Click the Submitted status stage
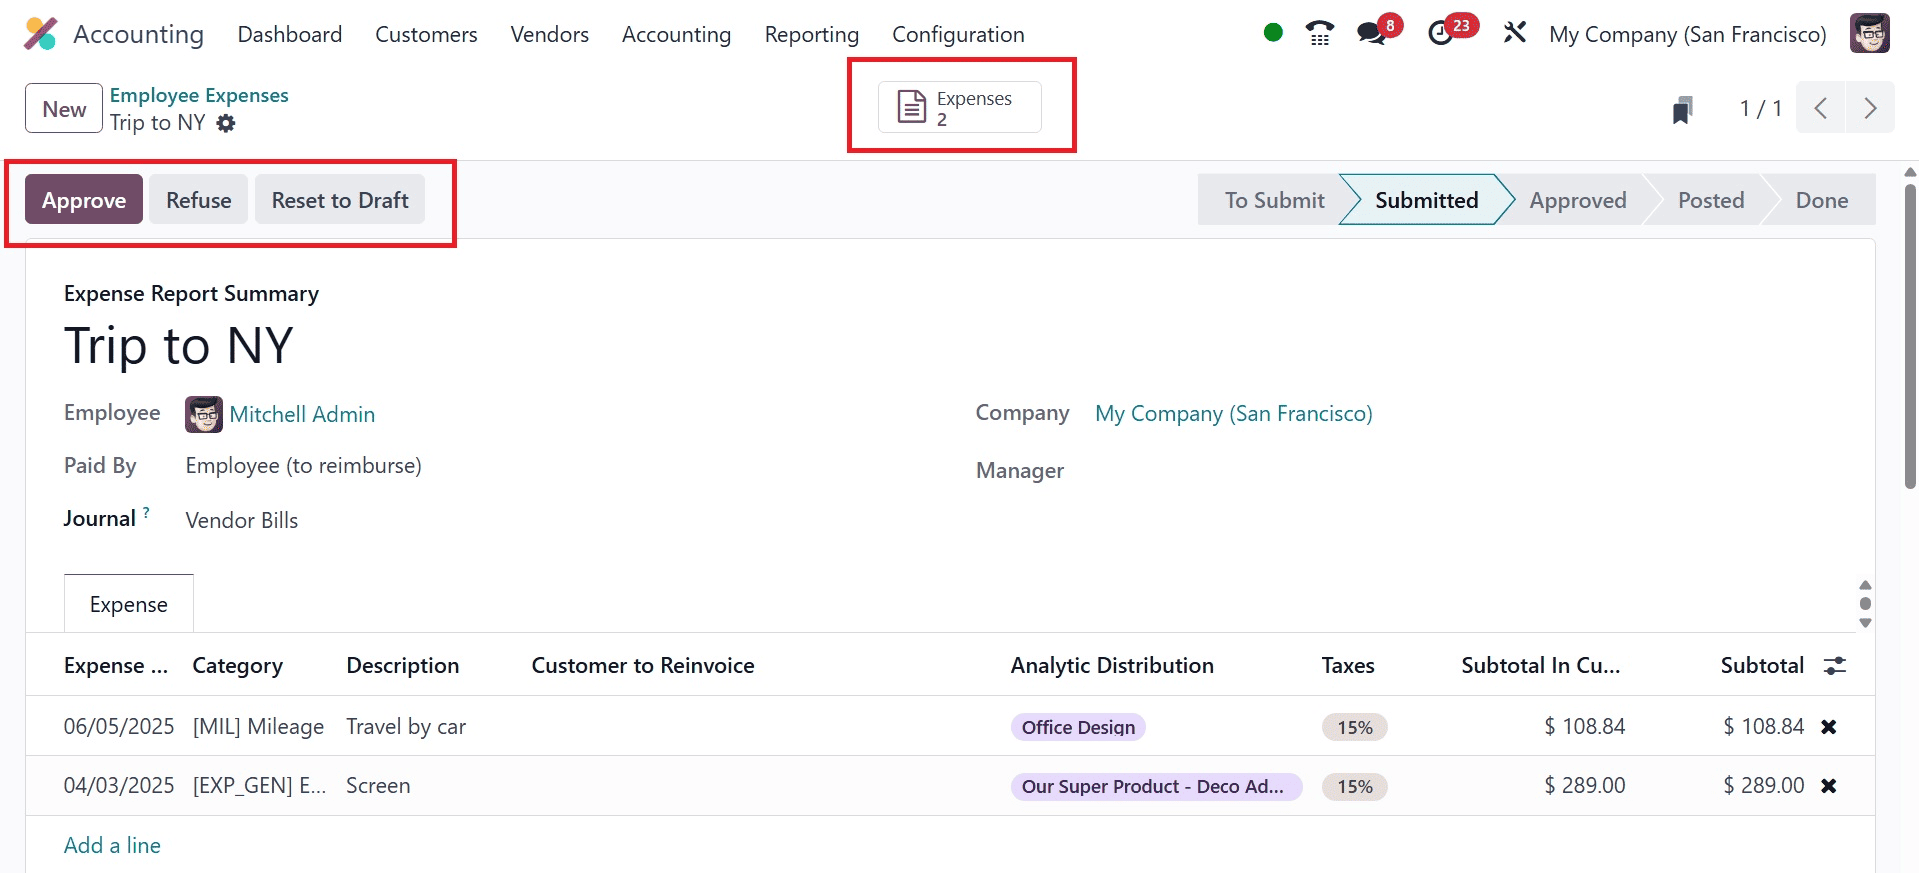Screen dimensions: 1919x873 [1426, 200]
